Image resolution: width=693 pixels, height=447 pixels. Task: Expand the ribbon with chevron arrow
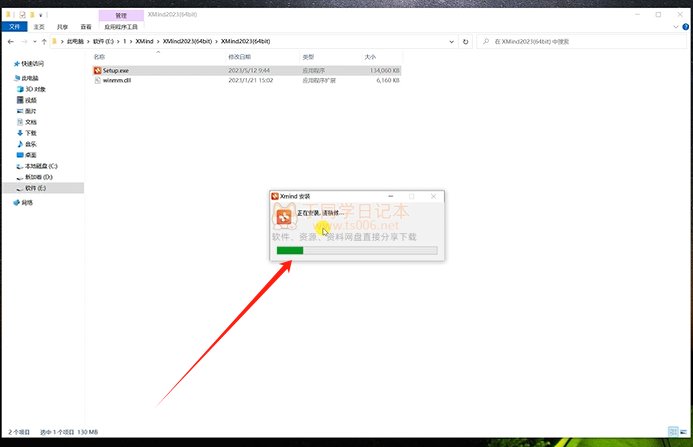(x=676, y=27)
